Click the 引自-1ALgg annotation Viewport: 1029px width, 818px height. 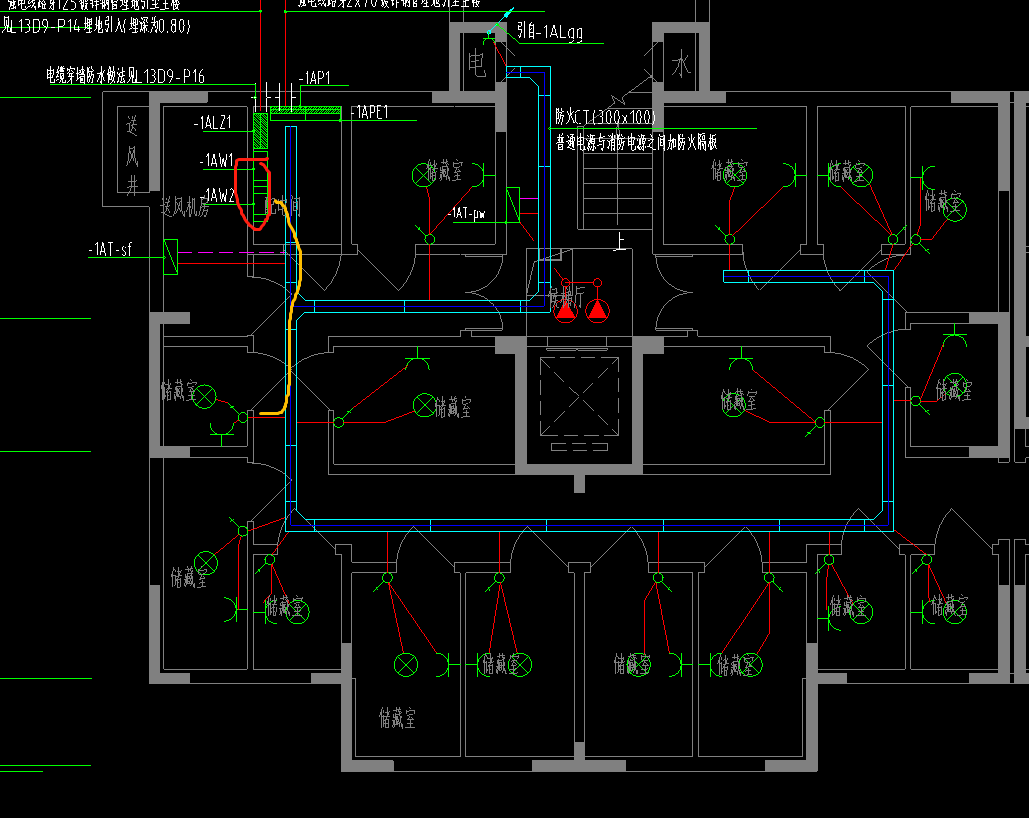tap(550, 32)
